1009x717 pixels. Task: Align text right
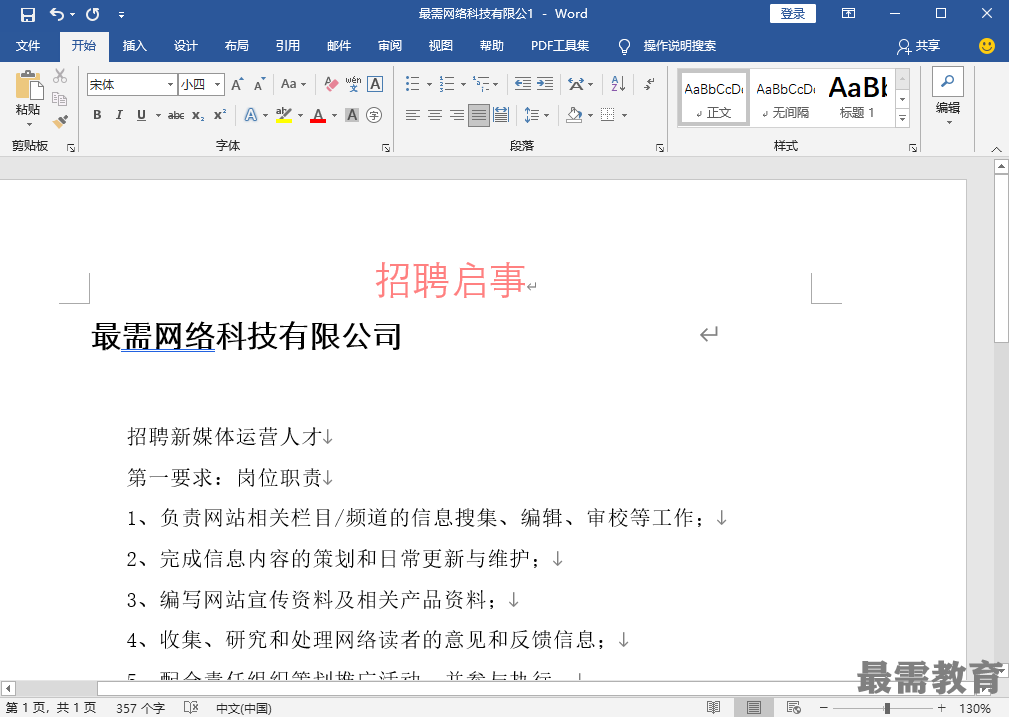457,115
